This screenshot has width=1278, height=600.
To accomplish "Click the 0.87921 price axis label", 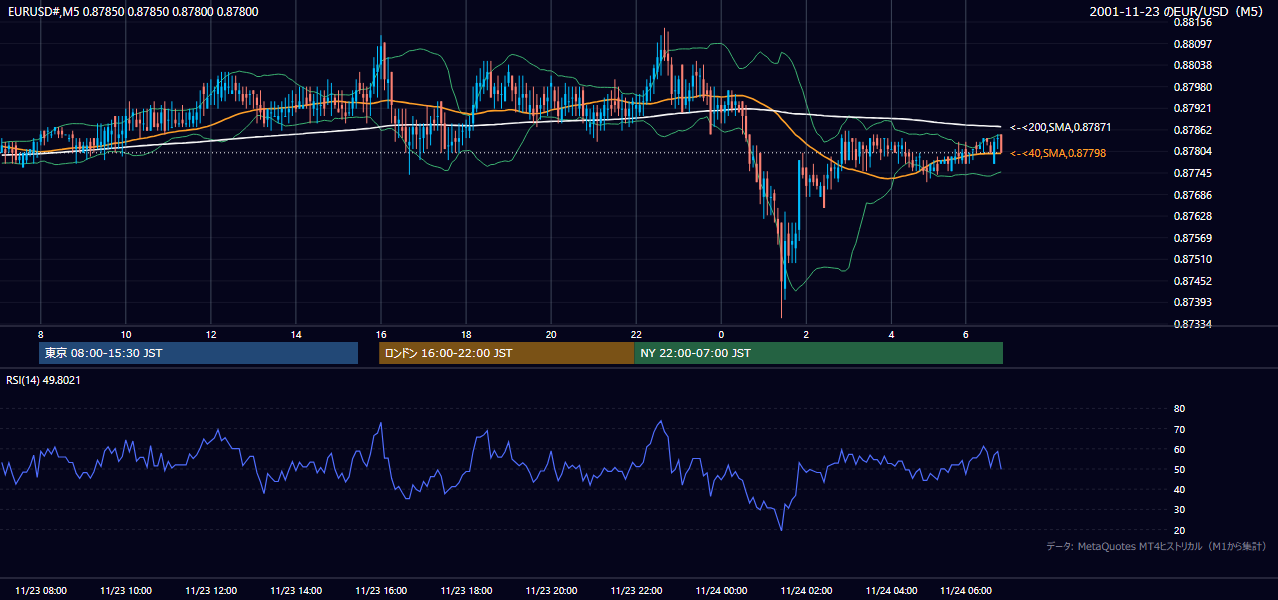I will pyautogui.click(x=1192, y=108).
